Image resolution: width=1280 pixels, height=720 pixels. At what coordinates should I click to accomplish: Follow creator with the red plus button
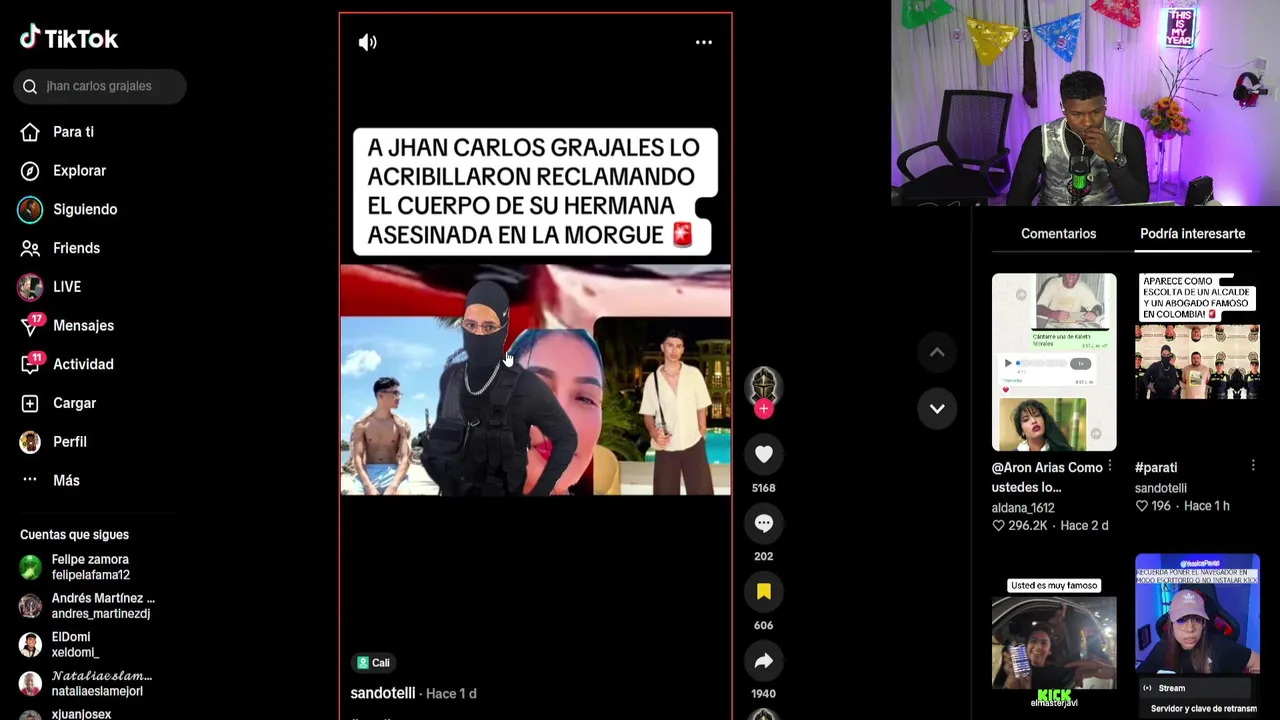click(x=763, y=408)
